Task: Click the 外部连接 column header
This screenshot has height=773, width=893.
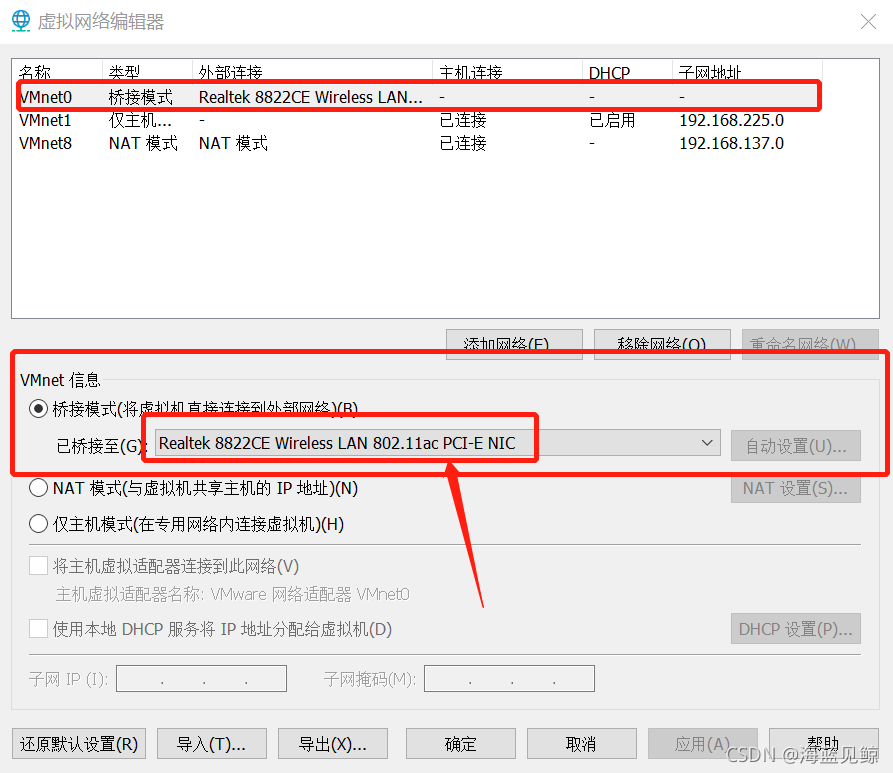Action: (312, 72)
